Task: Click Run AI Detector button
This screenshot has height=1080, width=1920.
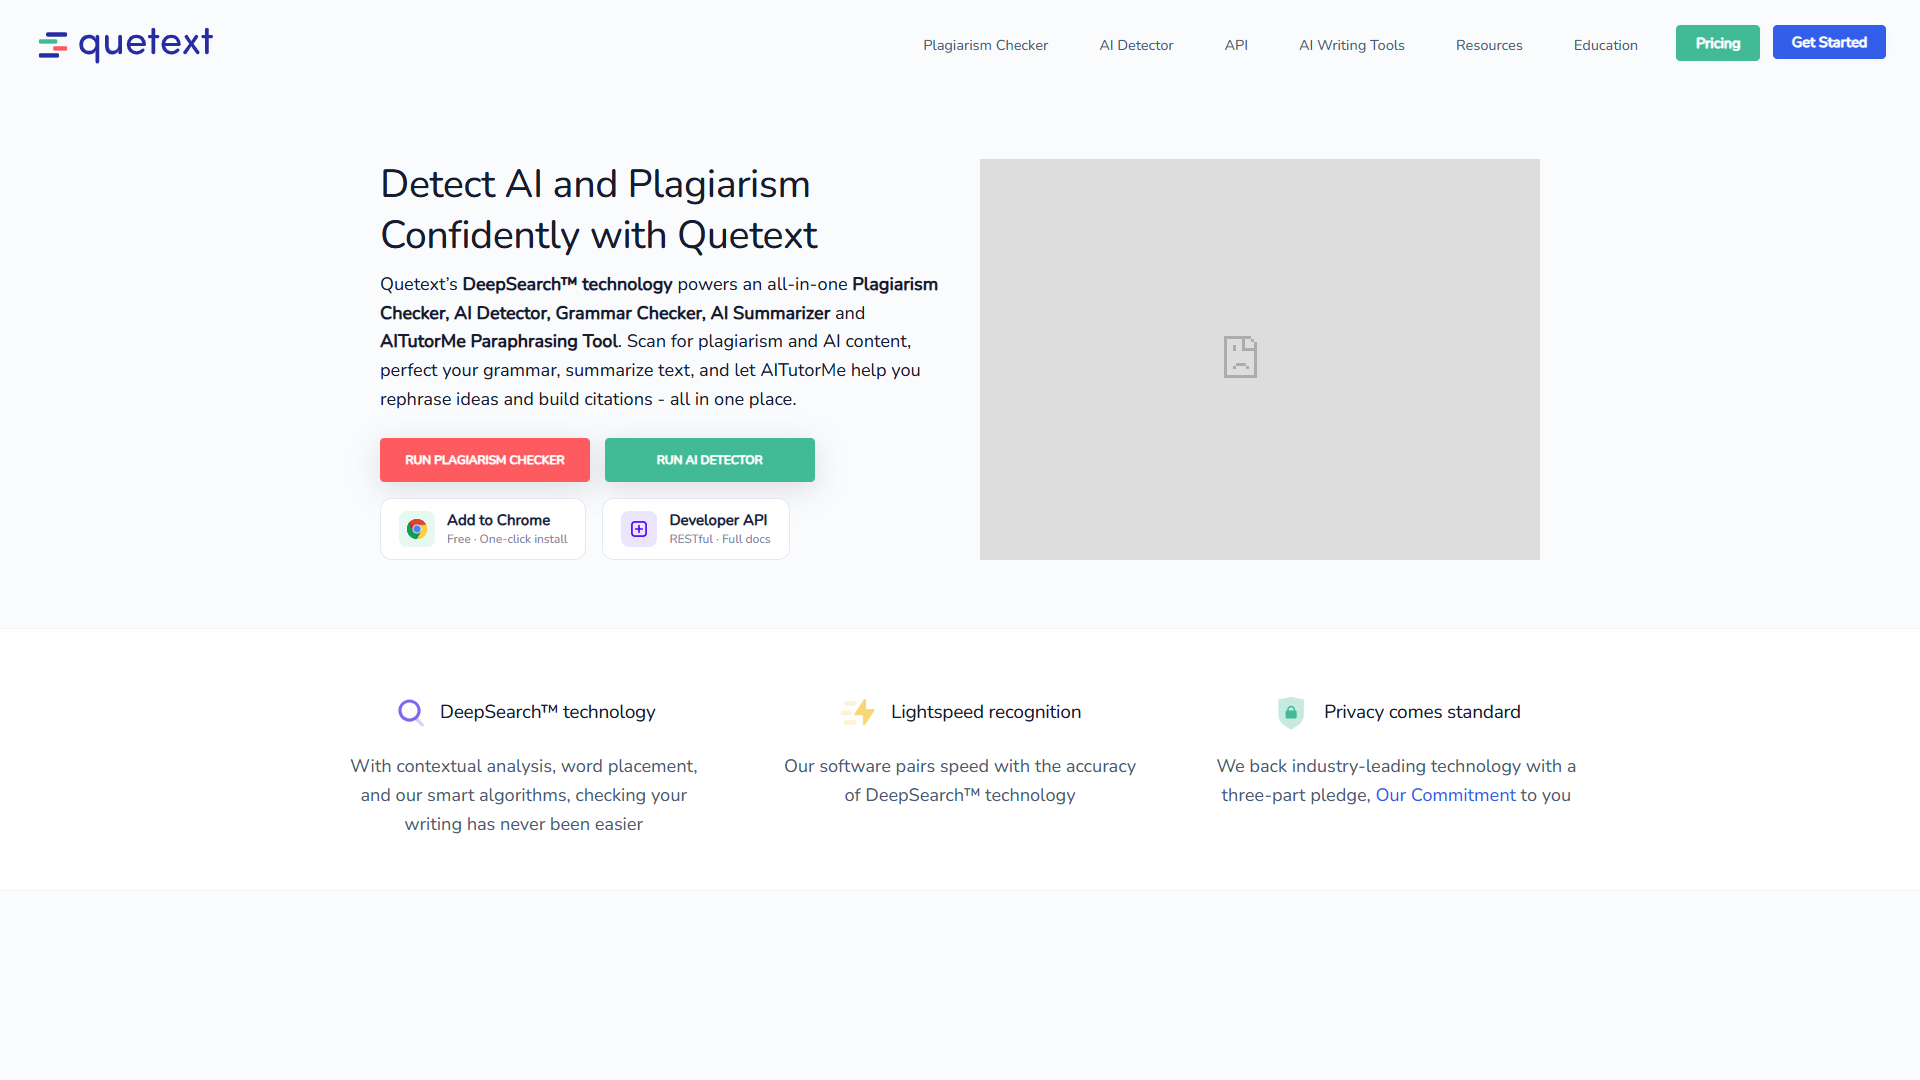Action: pyautogui.click(x=710, y=460)
